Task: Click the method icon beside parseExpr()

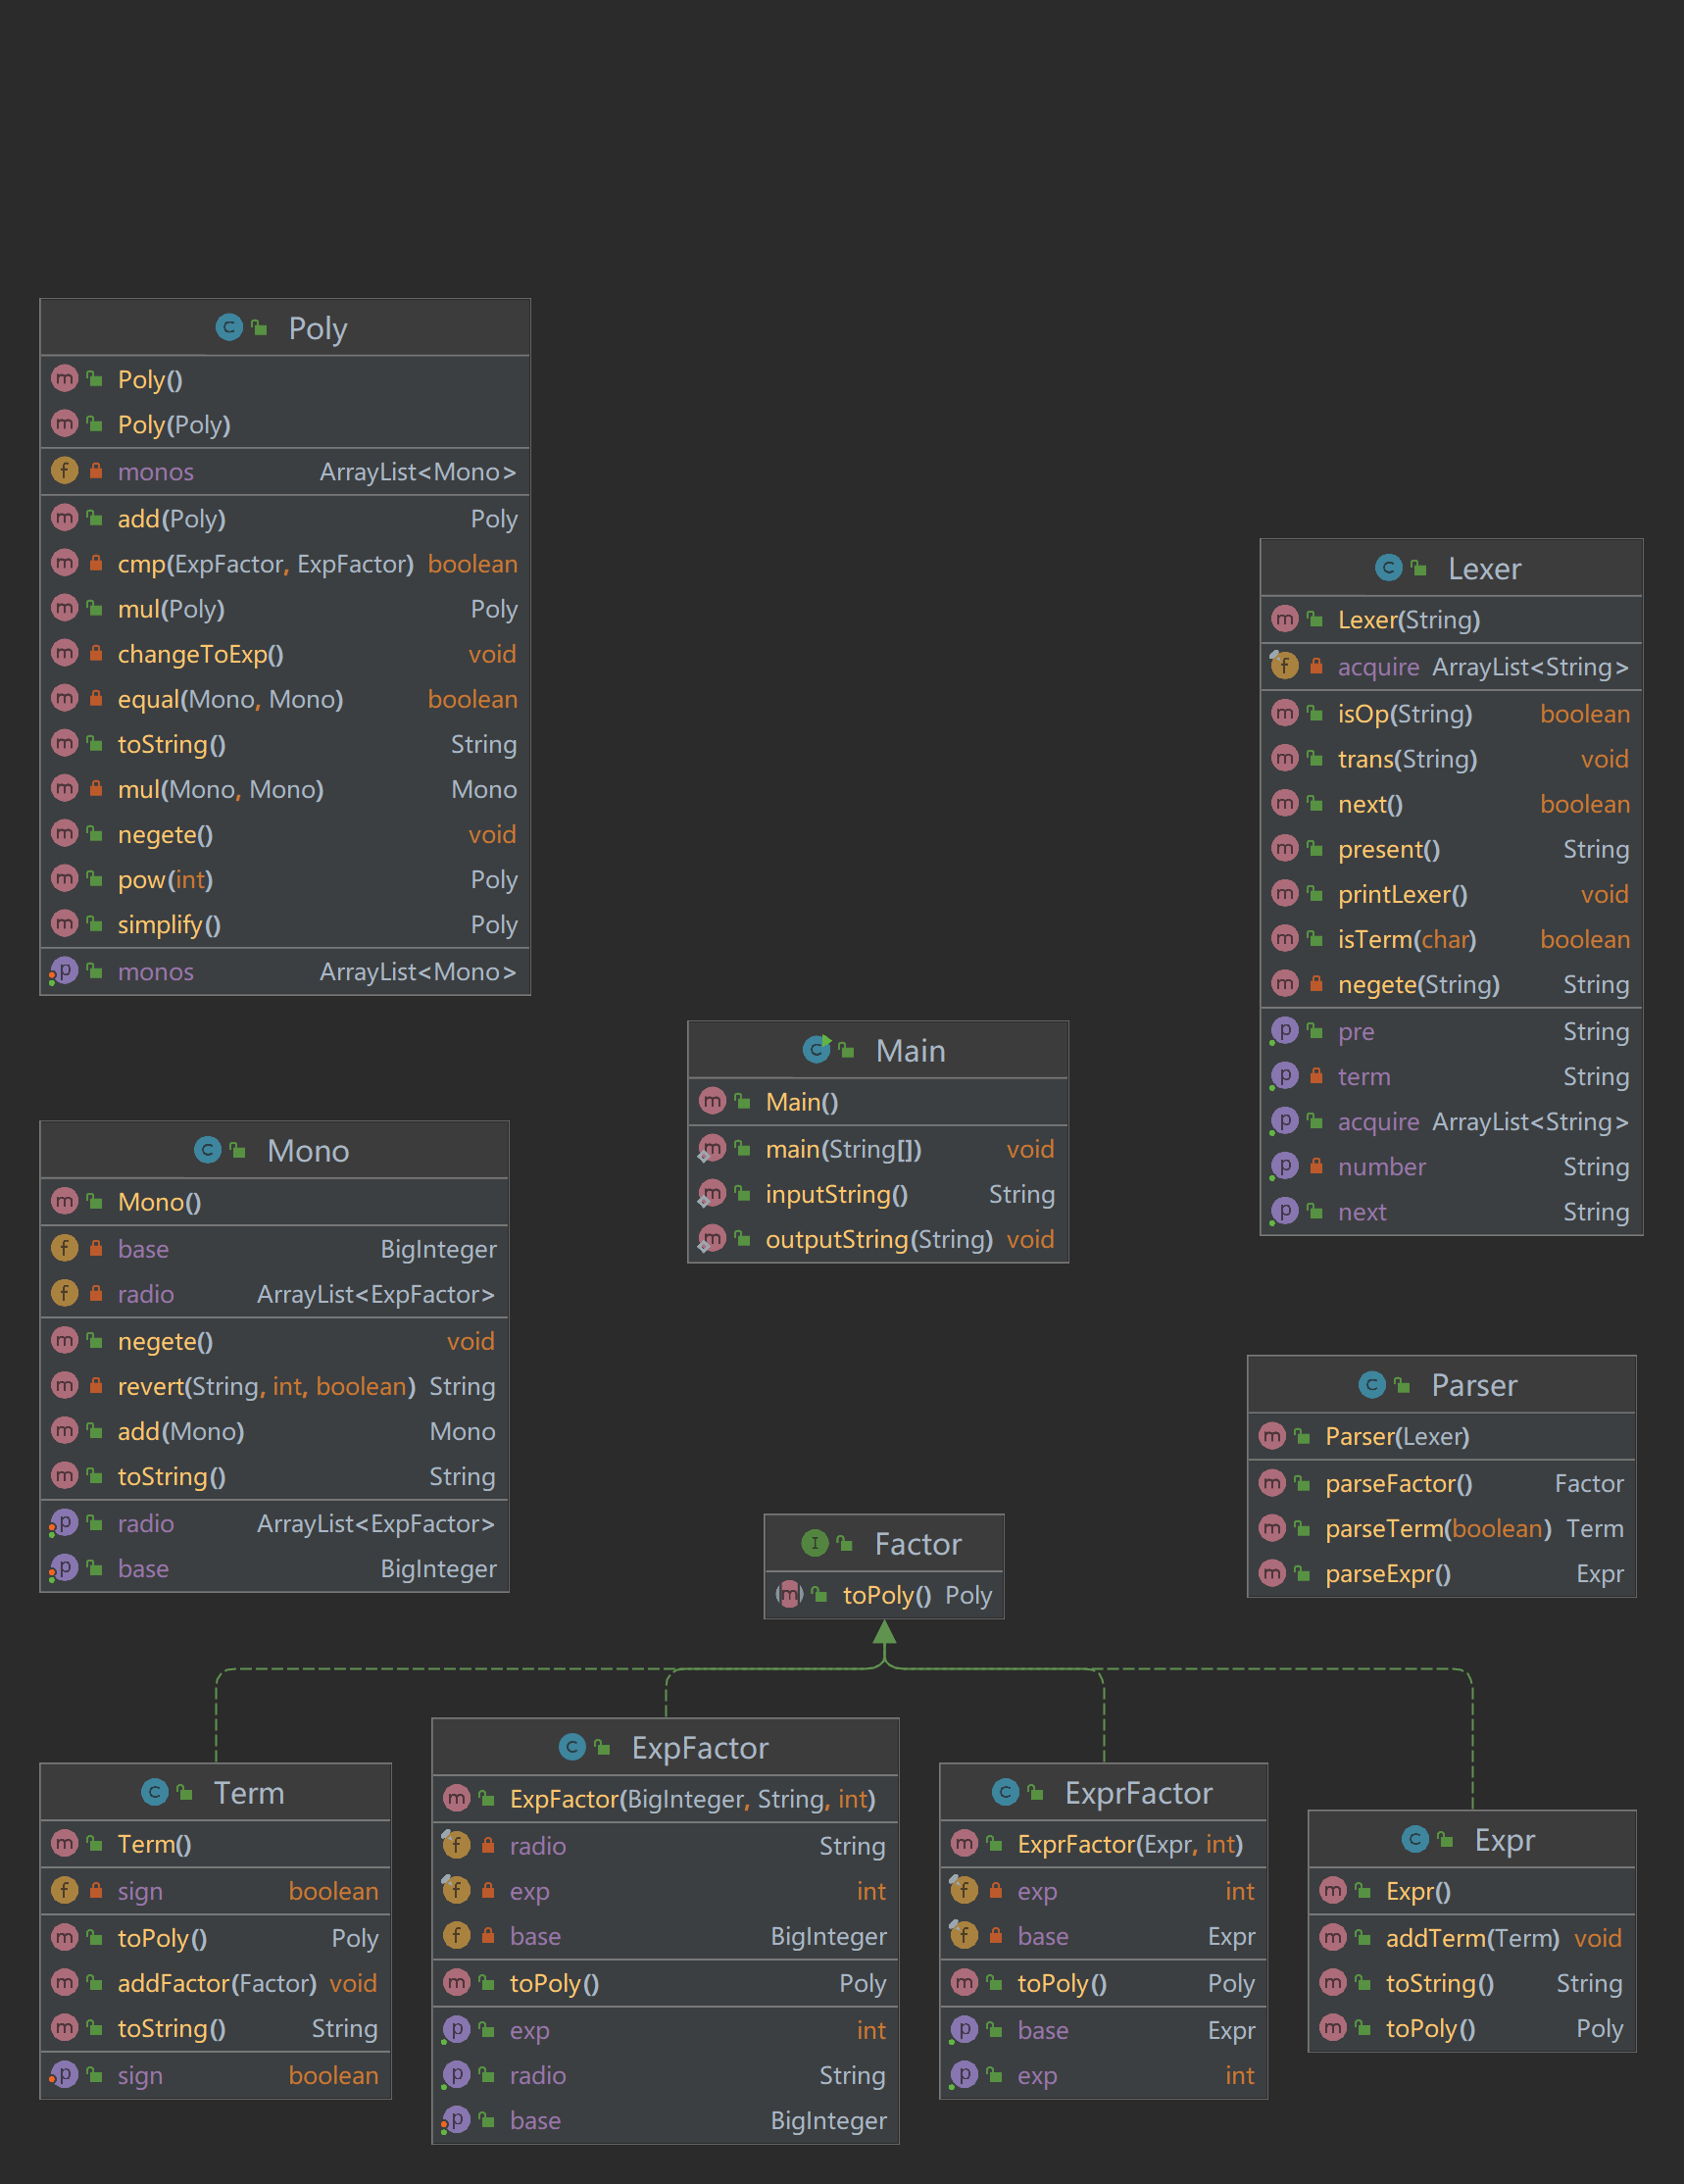Action: coord(1272,1573)
